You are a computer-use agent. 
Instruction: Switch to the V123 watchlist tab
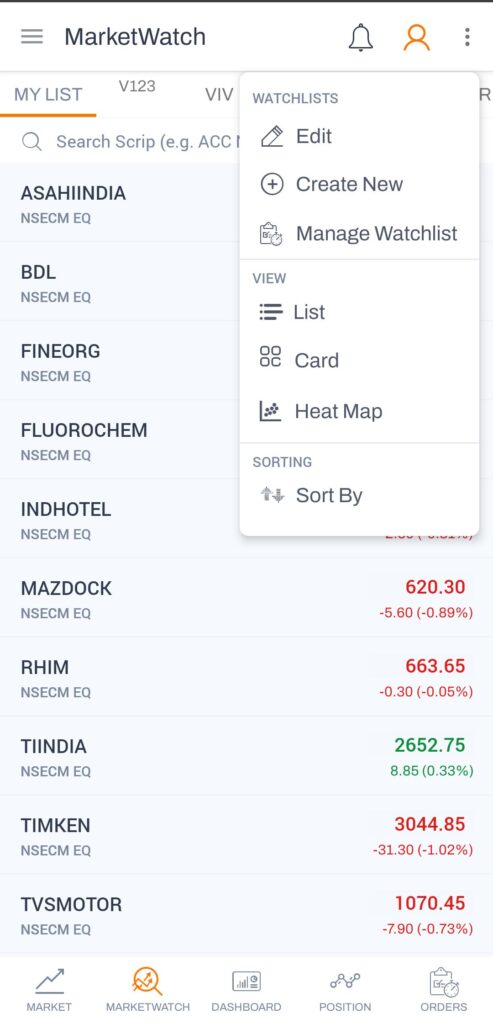[x=137, y=86]
